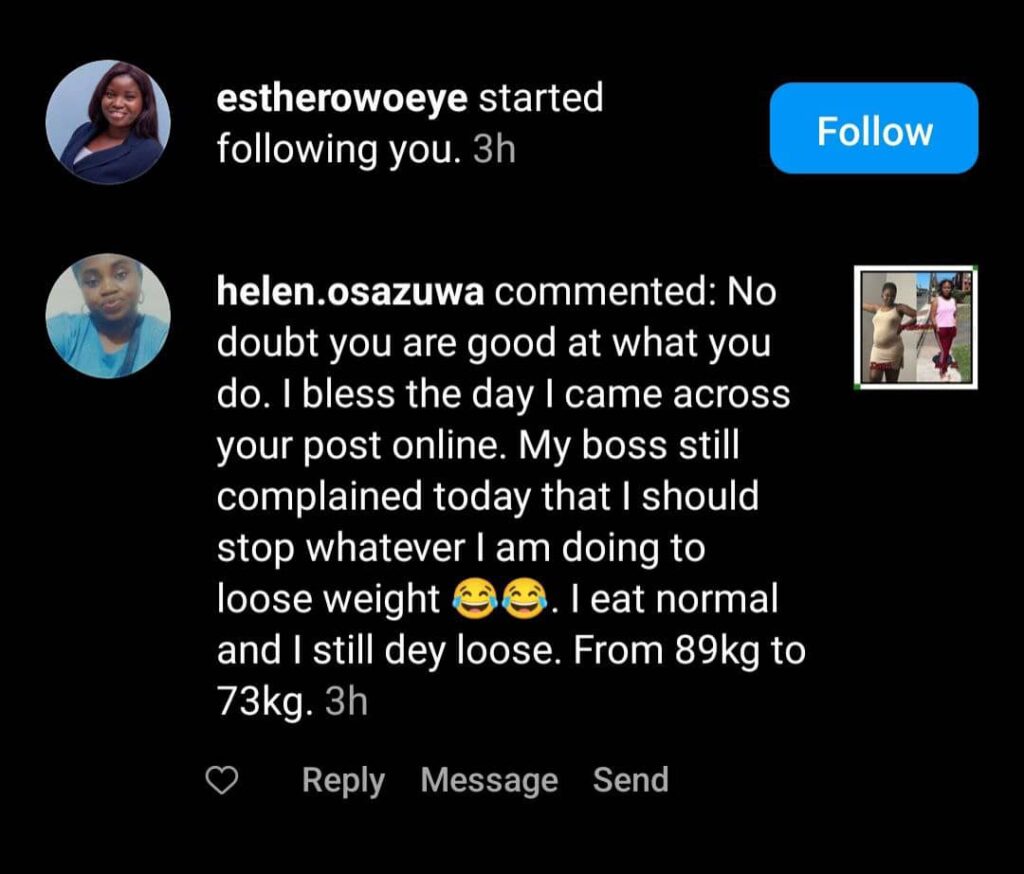Open helen.osazuwa's profile avatar
Viewport: 1024px width, 874px height.
[108, 316]
